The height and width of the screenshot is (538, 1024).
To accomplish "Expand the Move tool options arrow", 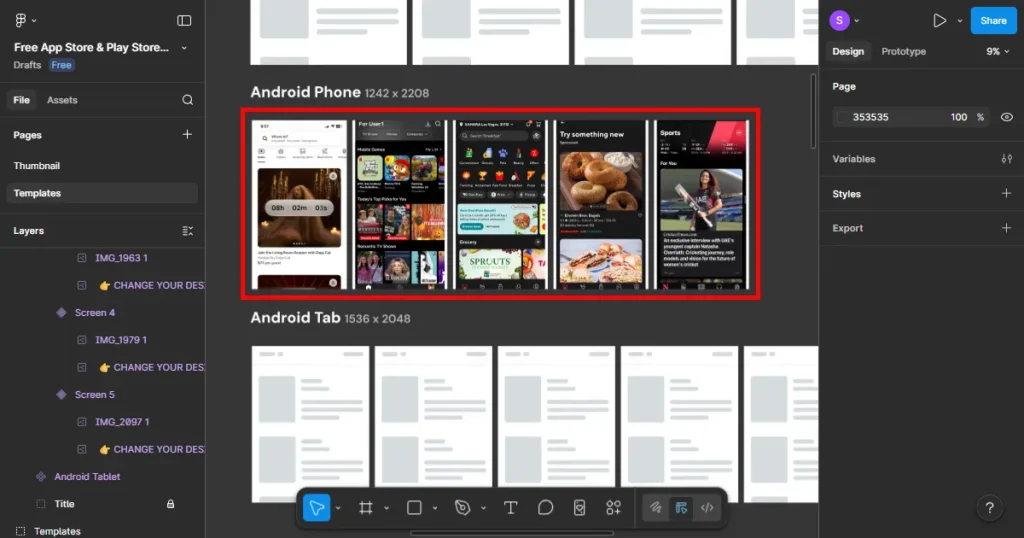I will point(338,508).
